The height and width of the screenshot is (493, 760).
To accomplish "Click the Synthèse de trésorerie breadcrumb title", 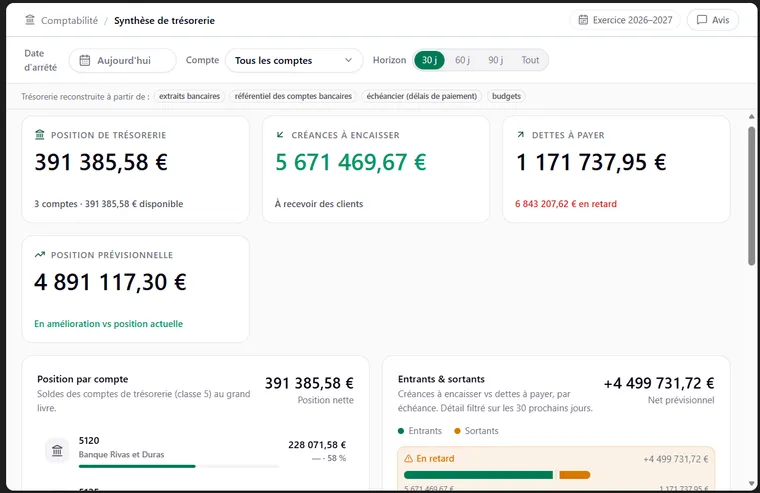I will coord(164,20).
